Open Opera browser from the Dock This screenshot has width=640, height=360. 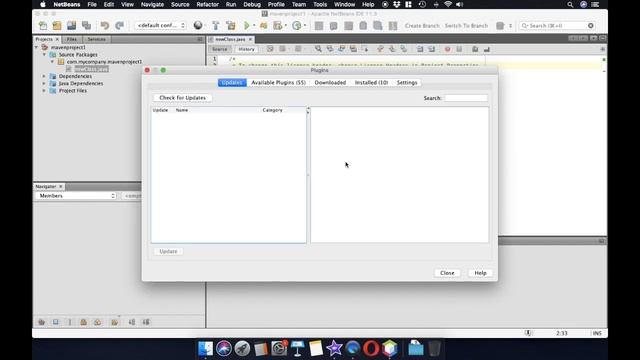click(x=371, y=349)
